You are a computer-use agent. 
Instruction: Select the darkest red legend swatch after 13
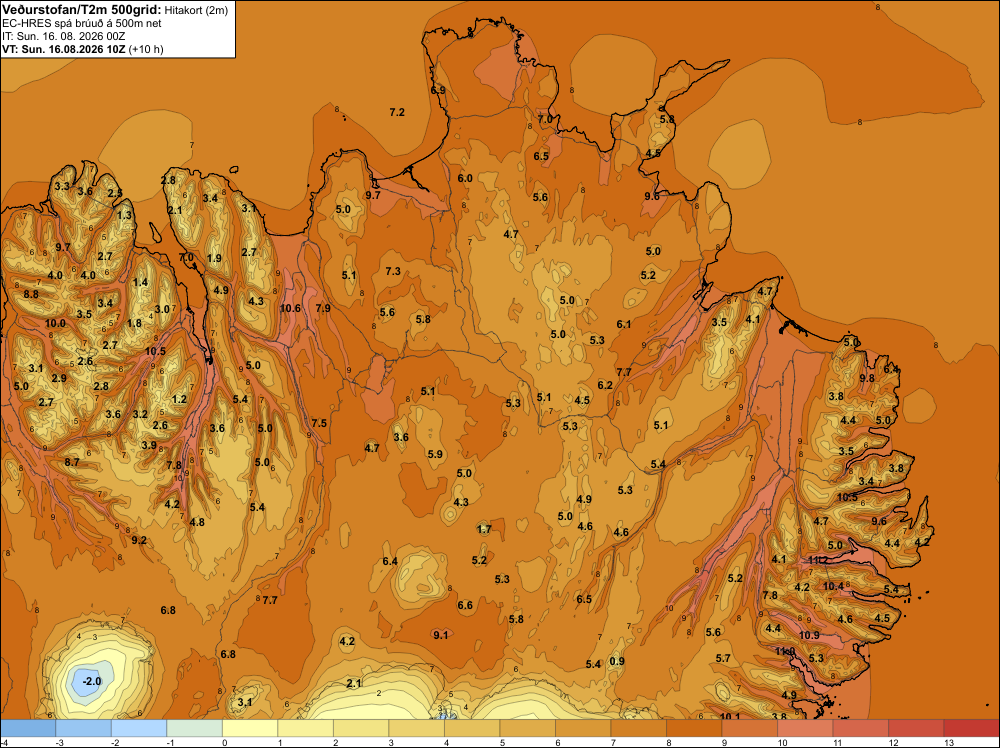point(971,728)
